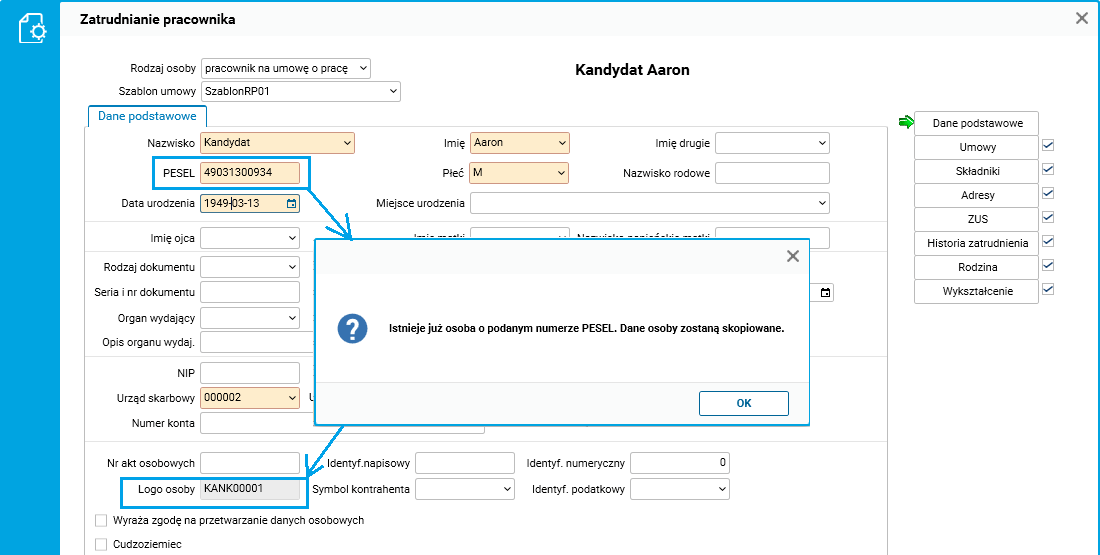Expand the Organ wydający dropdown
The height and width of the screenshot is (555, 1100).
250,318
